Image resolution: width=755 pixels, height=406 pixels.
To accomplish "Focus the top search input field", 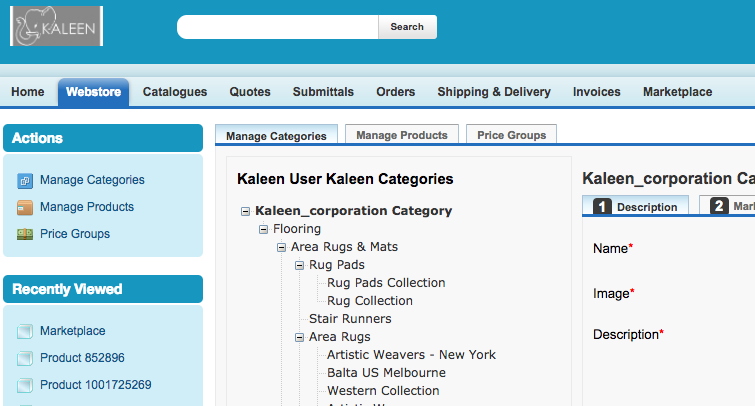I will pos(278,27).
